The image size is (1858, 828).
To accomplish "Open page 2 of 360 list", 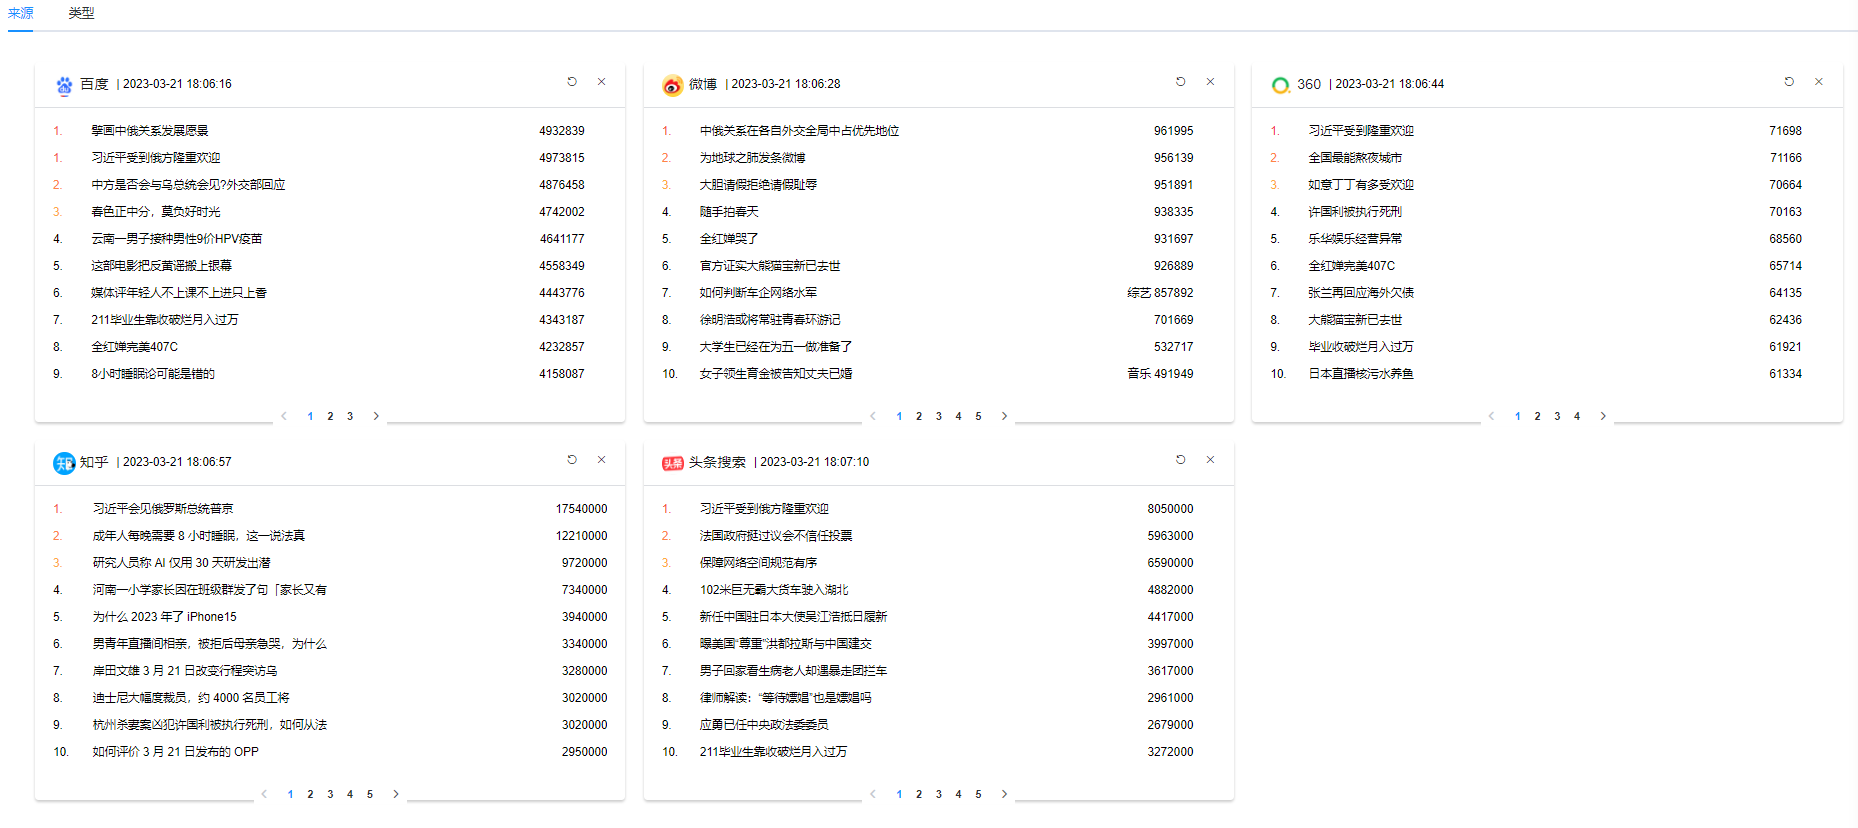I will [x=1537, y=416].
